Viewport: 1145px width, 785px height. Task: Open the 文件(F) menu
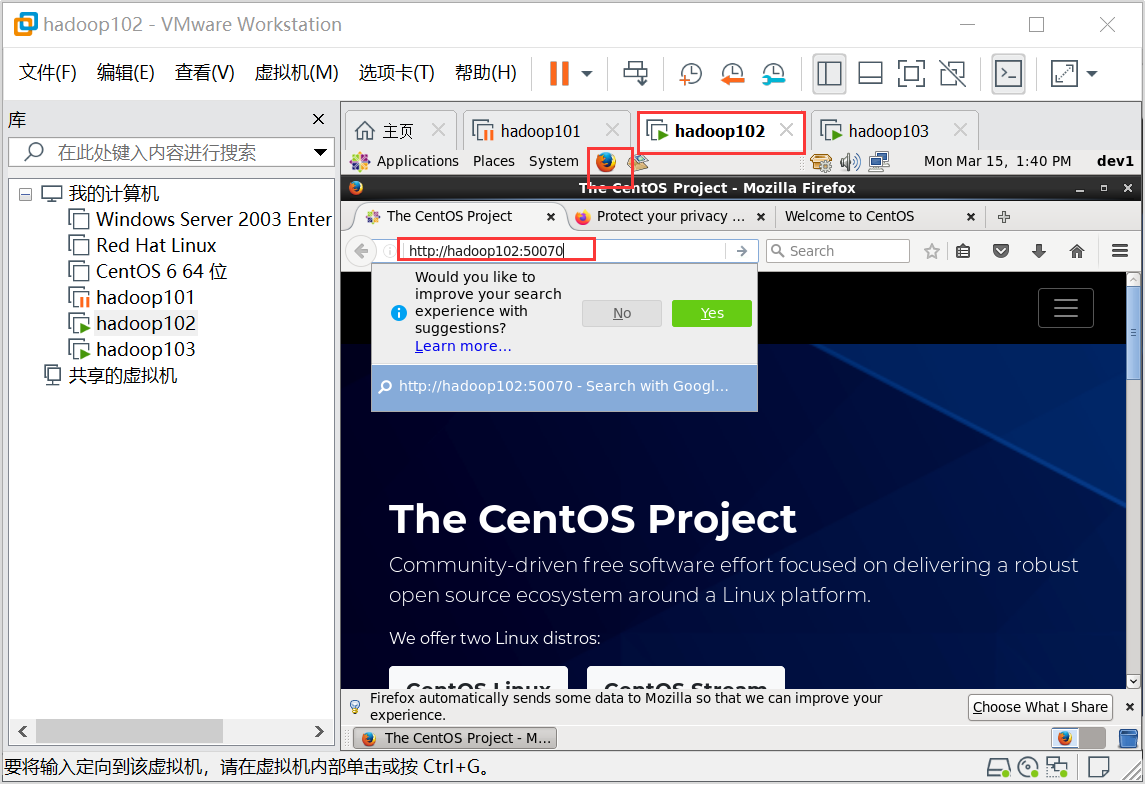[47, 72]
